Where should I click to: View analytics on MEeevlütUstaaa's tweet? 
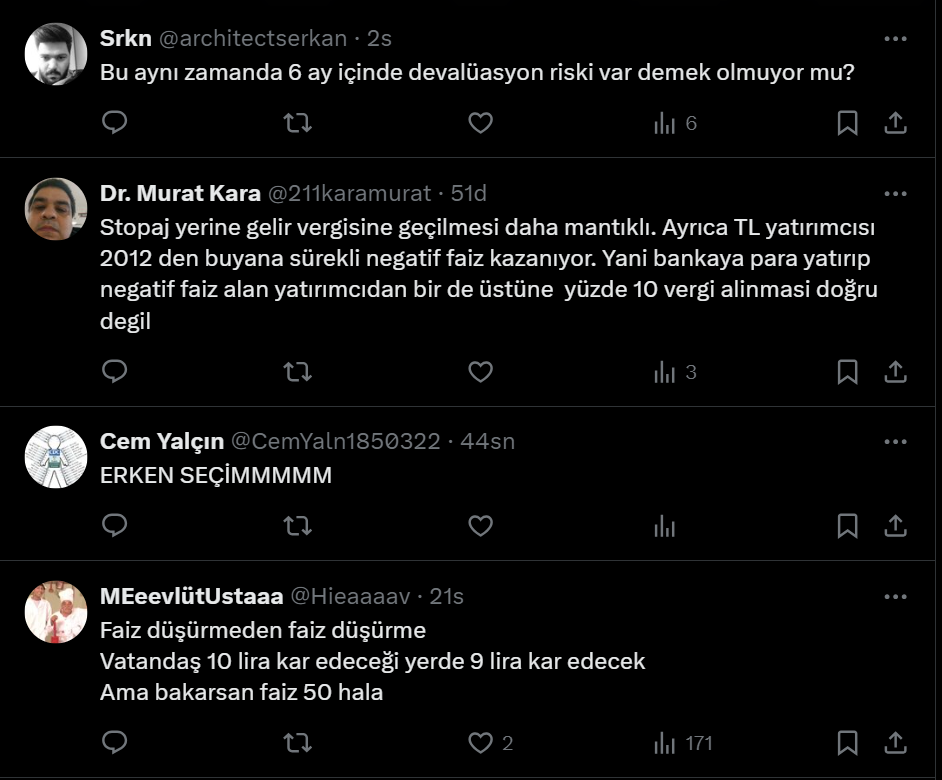[x=665, y=743]
